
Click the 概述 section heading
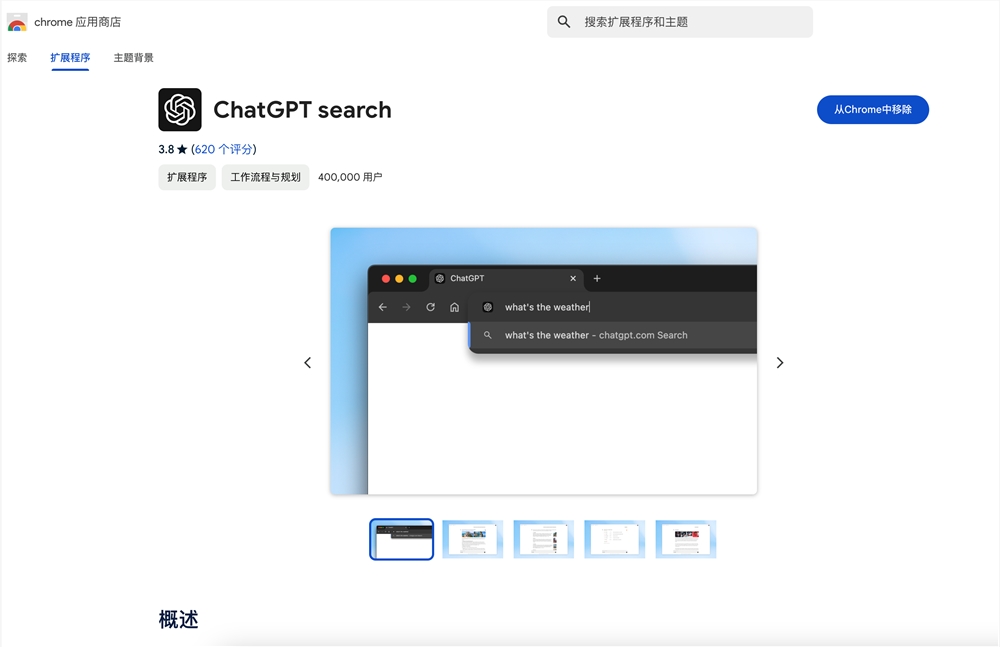point(179,620)
